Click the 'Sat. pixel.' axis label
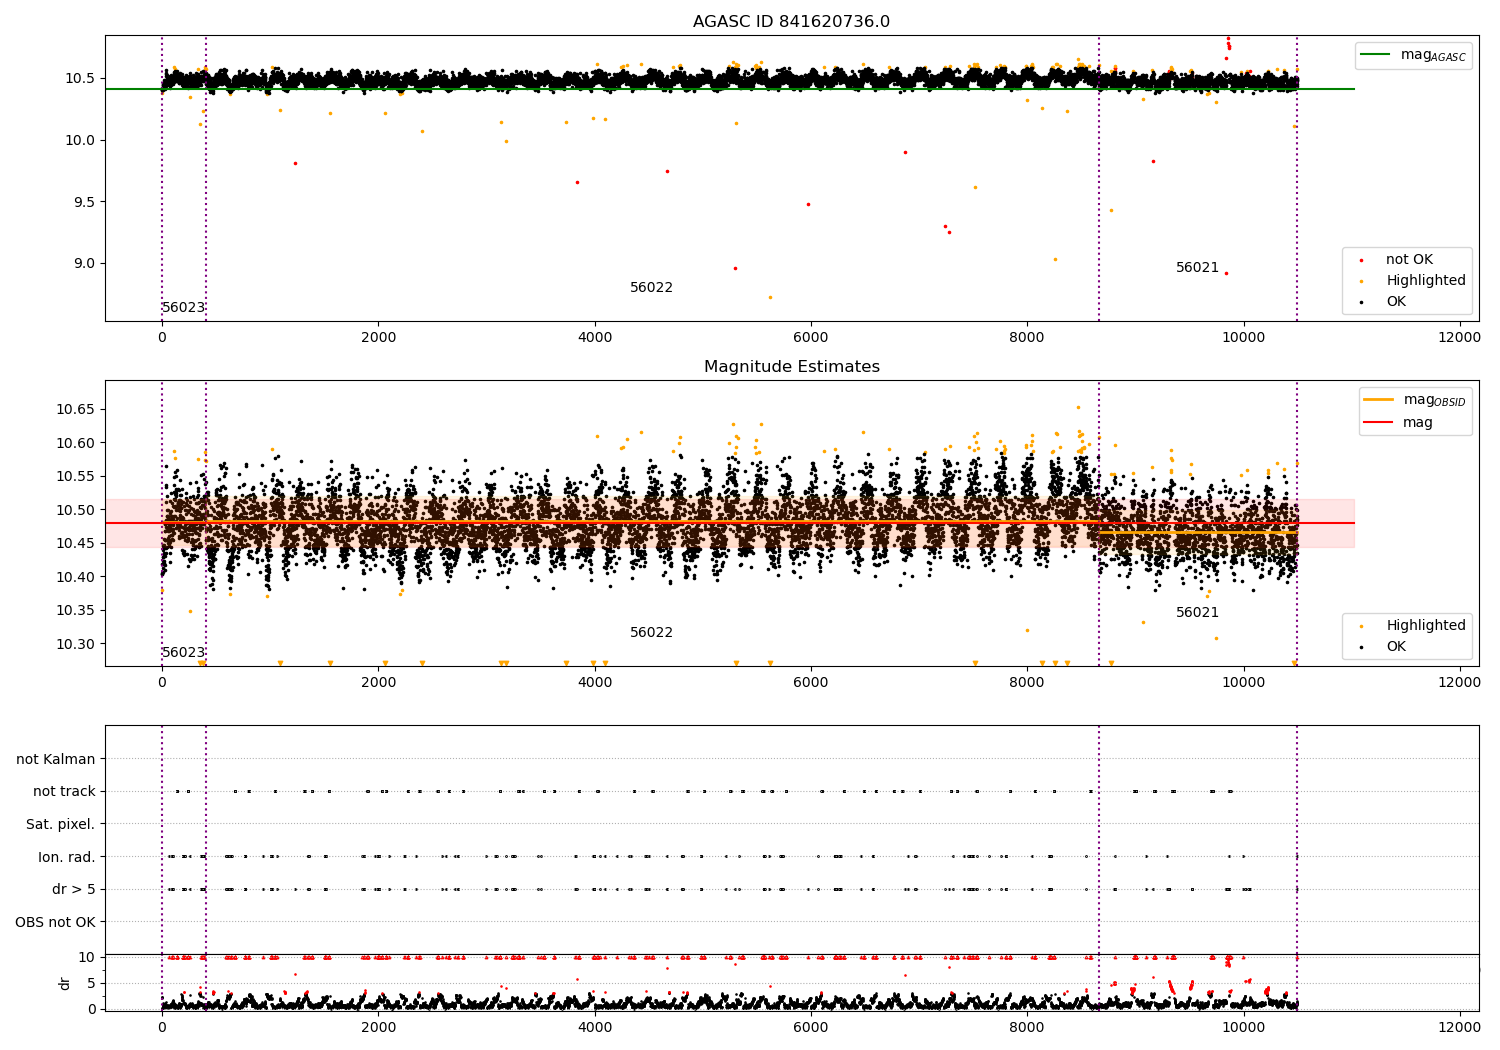This screenshot has height=1050, width=1500. coord(60,825)
